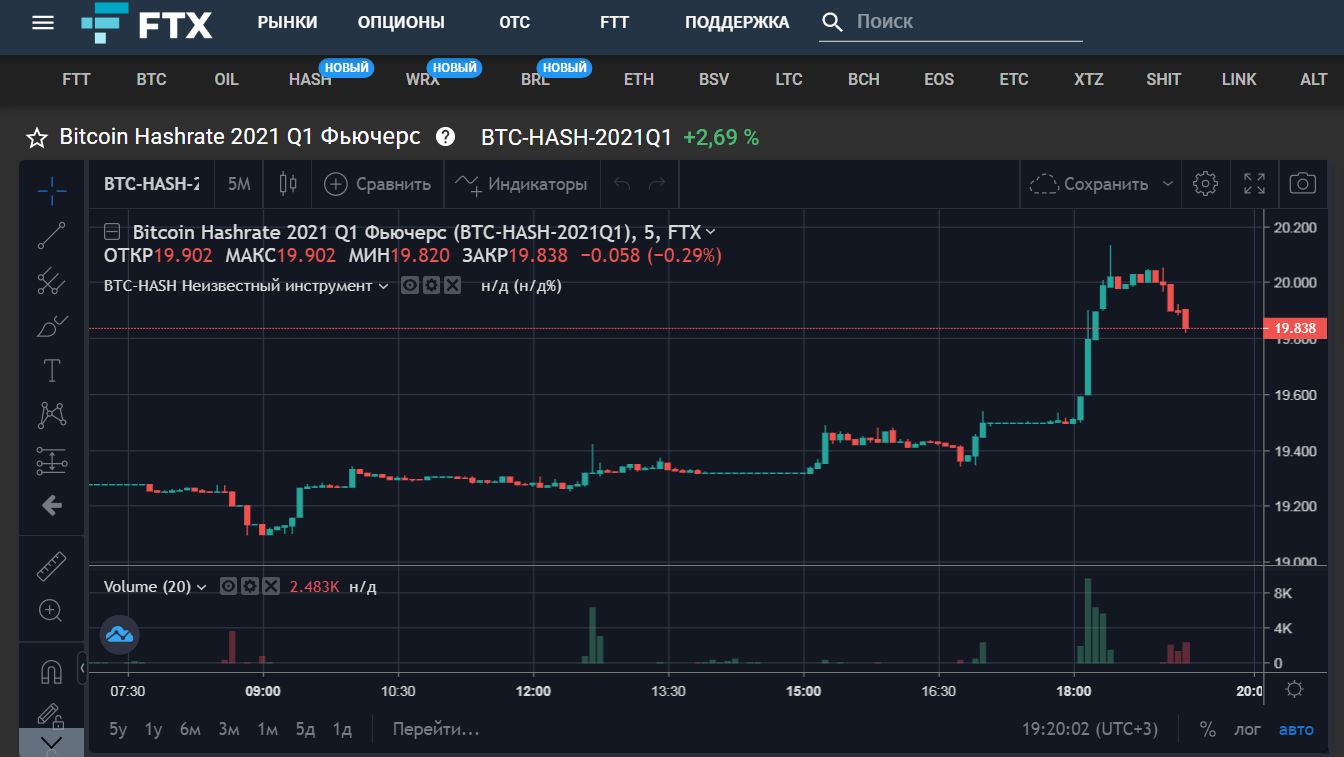Click the back arrow in the drawing toolbar
The width and height of the screenshot is (1344, 757).
(52, 506)
